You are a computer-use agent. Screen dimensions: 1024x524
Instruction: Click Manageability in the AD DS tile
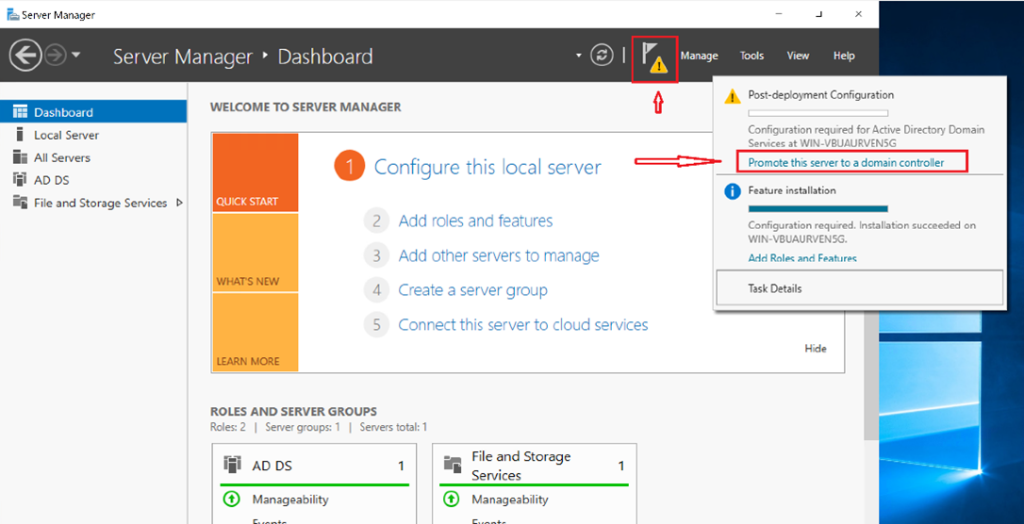(x=290, y=500)
